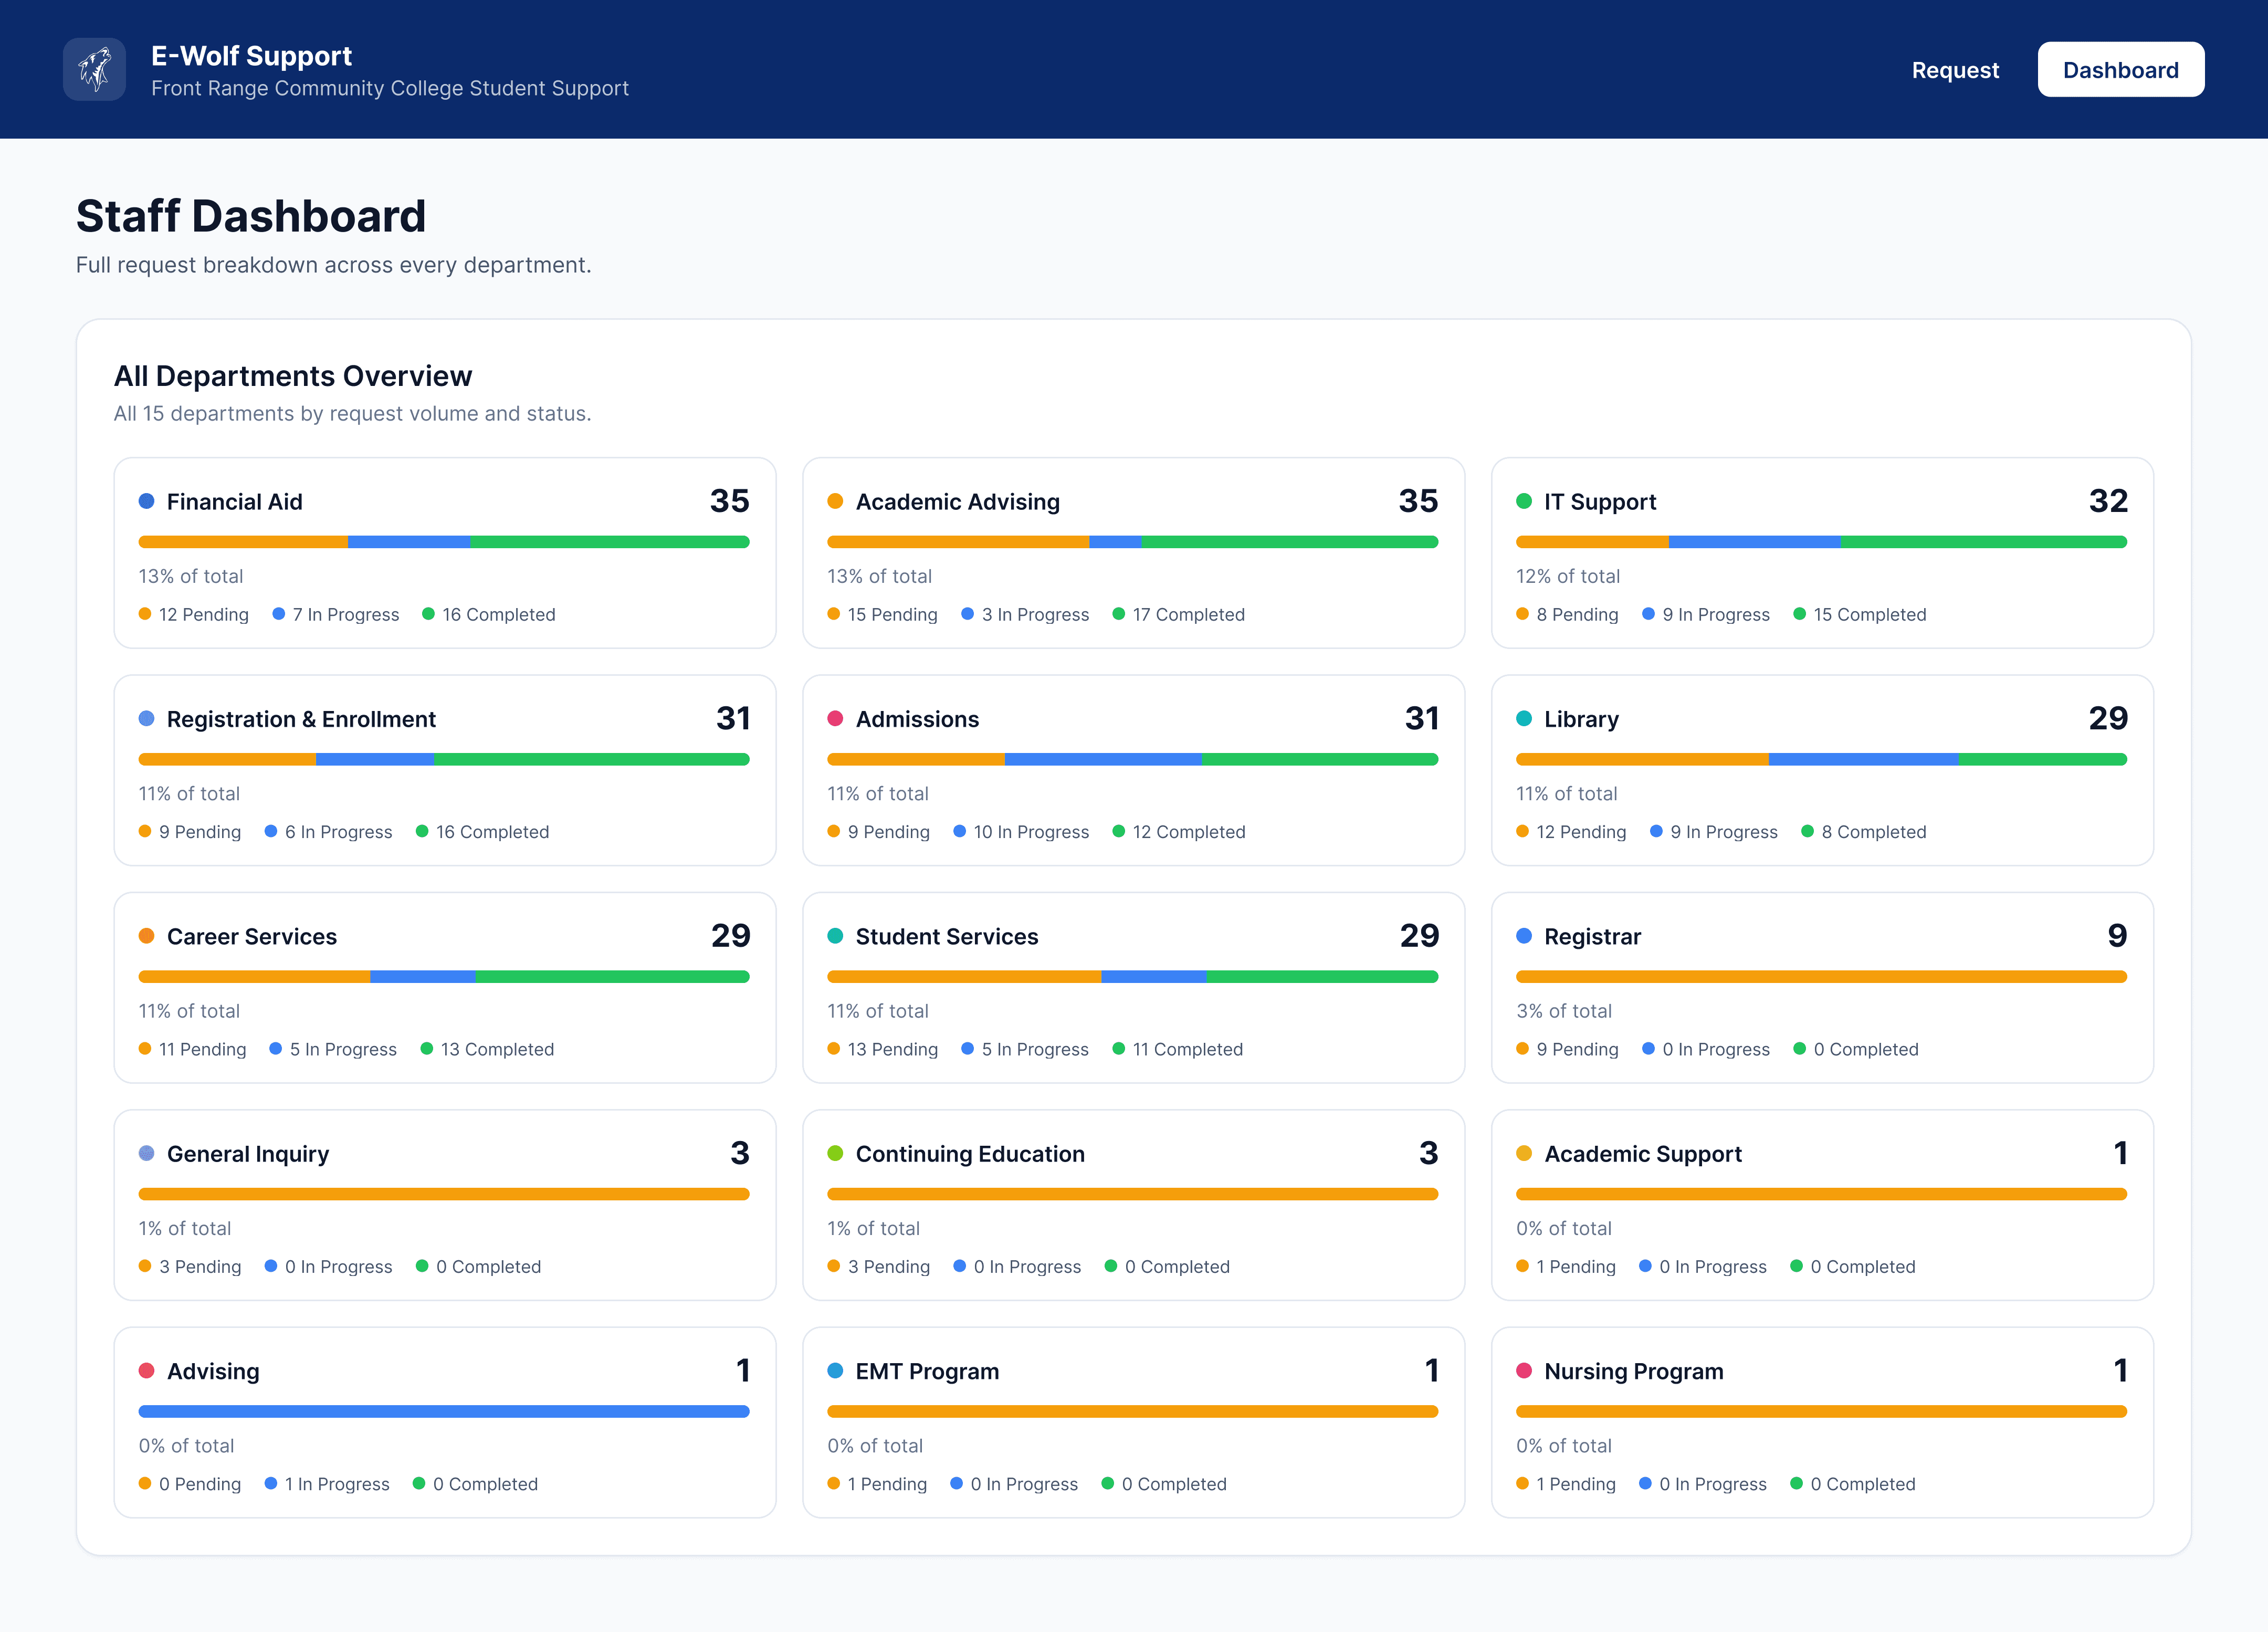Image resolution: width=2268 pixels, height=1632 pixels.
Task: Click the dot beside Registration & Enrollment
Action: click(147, 718)
